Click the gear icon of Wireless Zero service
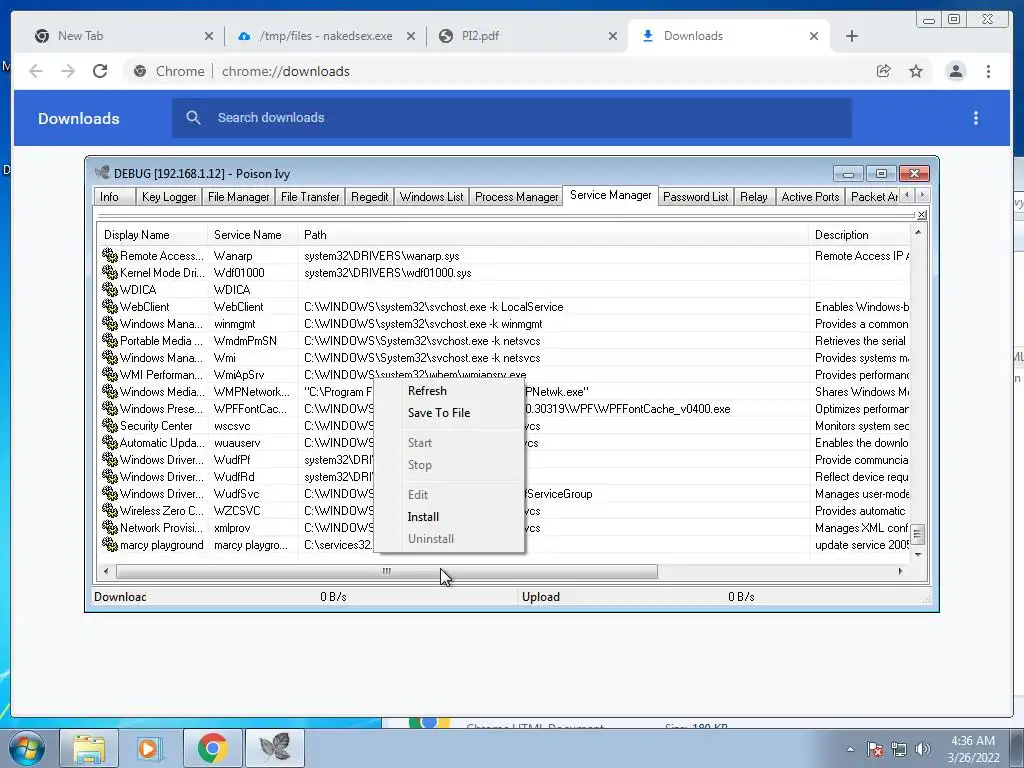The width and height of the screenshot is (1024, 768). coord(110,511)
